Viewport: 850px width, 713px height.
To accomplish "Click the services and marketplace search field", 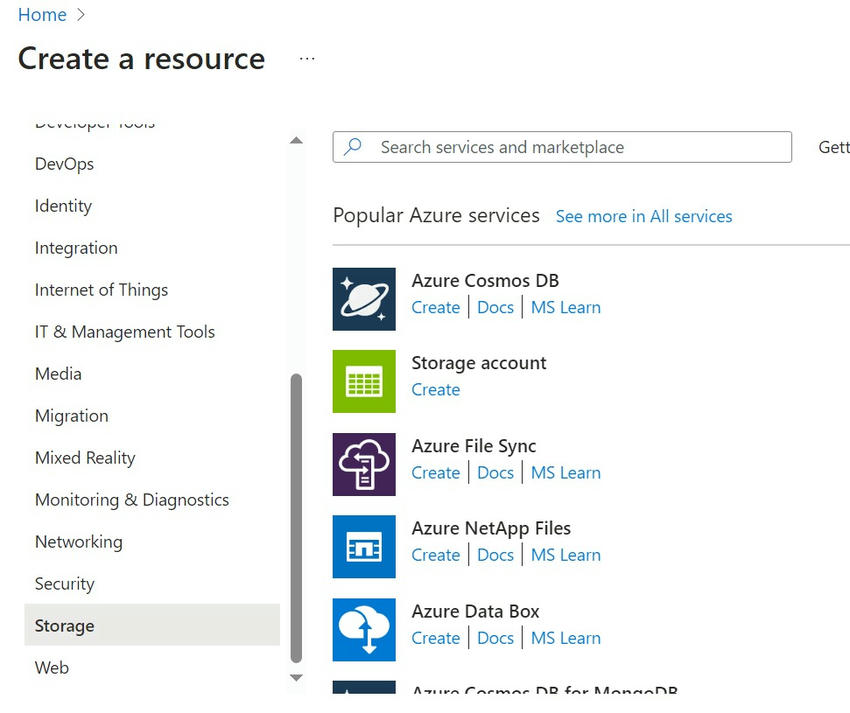I will 560,147.
